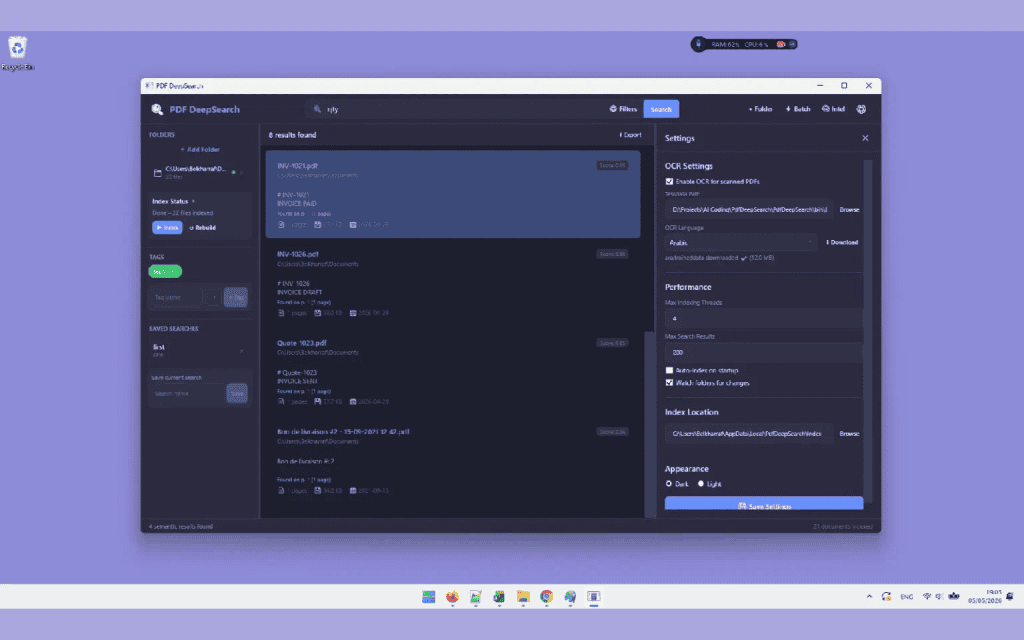Open the Bon de livraison #2 result
1024x640 pixels.
pyautogui.click(x=453, y=460)
